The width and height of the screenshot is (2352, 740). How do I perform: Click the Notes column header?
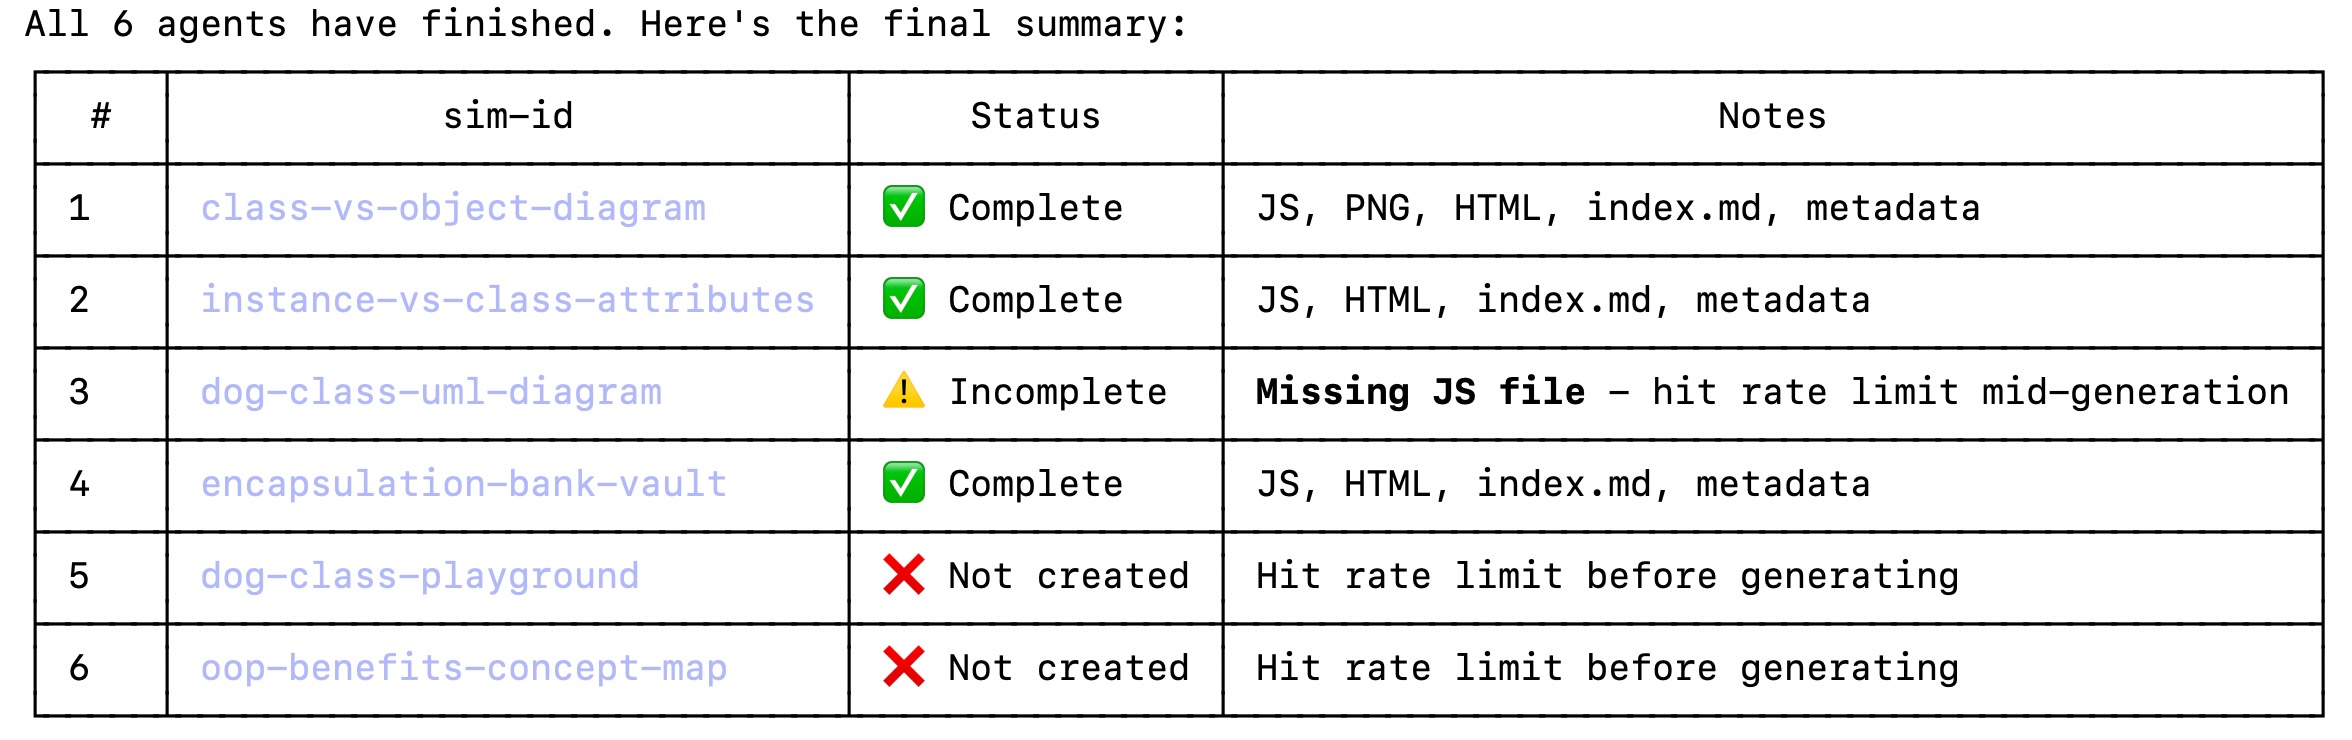(x=1772, y=117)
